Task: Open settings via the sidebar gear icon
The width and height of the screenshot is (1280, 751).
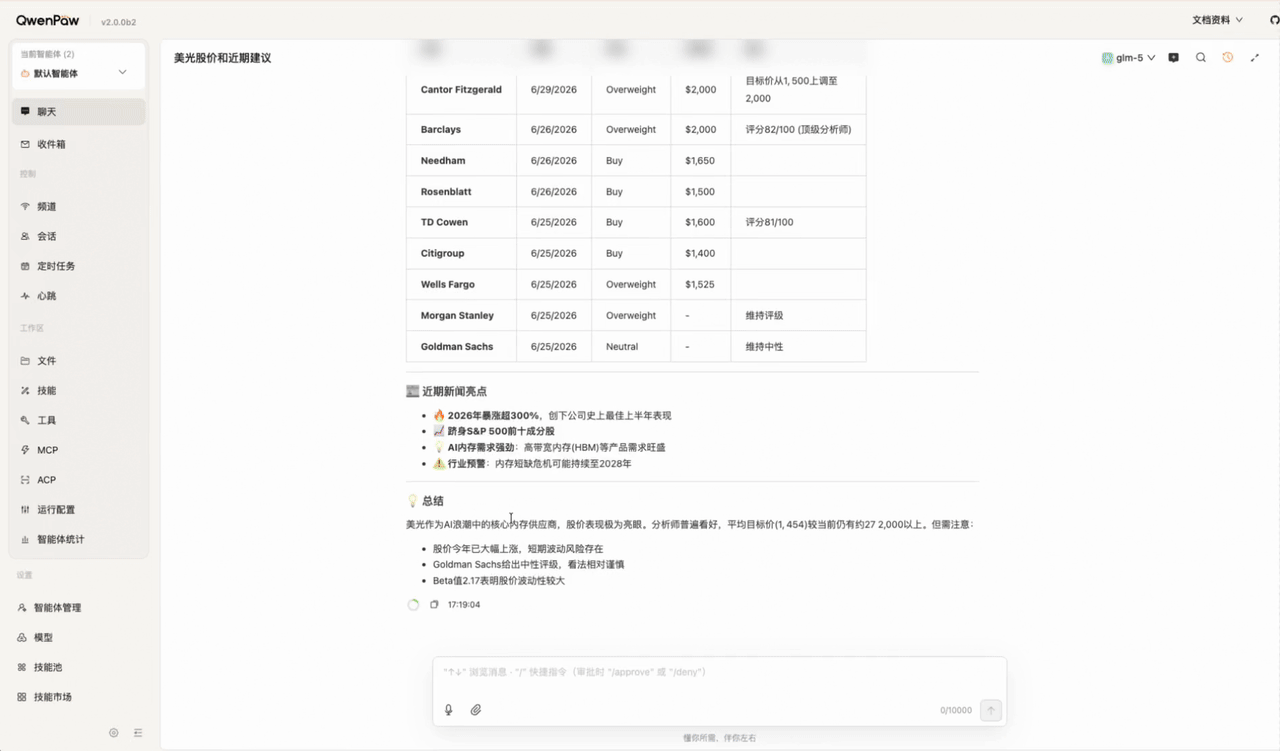Action: click(114, 733)
